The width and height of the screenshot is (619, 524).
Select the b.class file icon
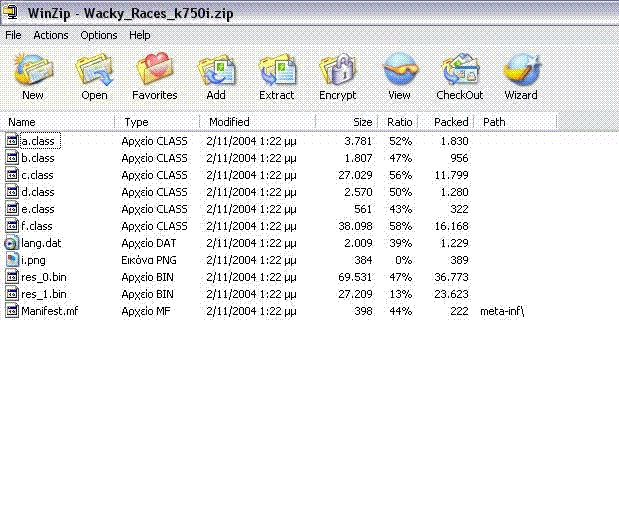tap(12, 158)
